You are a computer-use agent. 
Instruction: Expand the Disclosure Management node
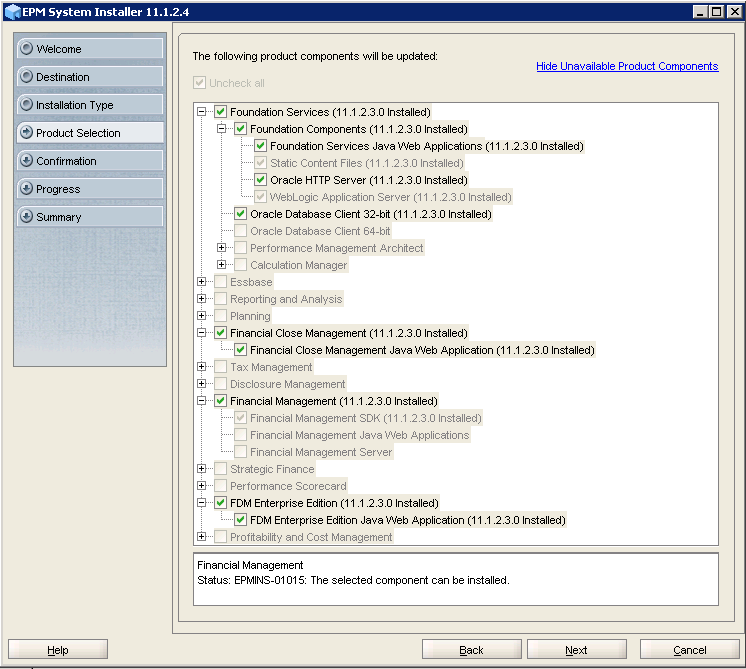(202, 384)
